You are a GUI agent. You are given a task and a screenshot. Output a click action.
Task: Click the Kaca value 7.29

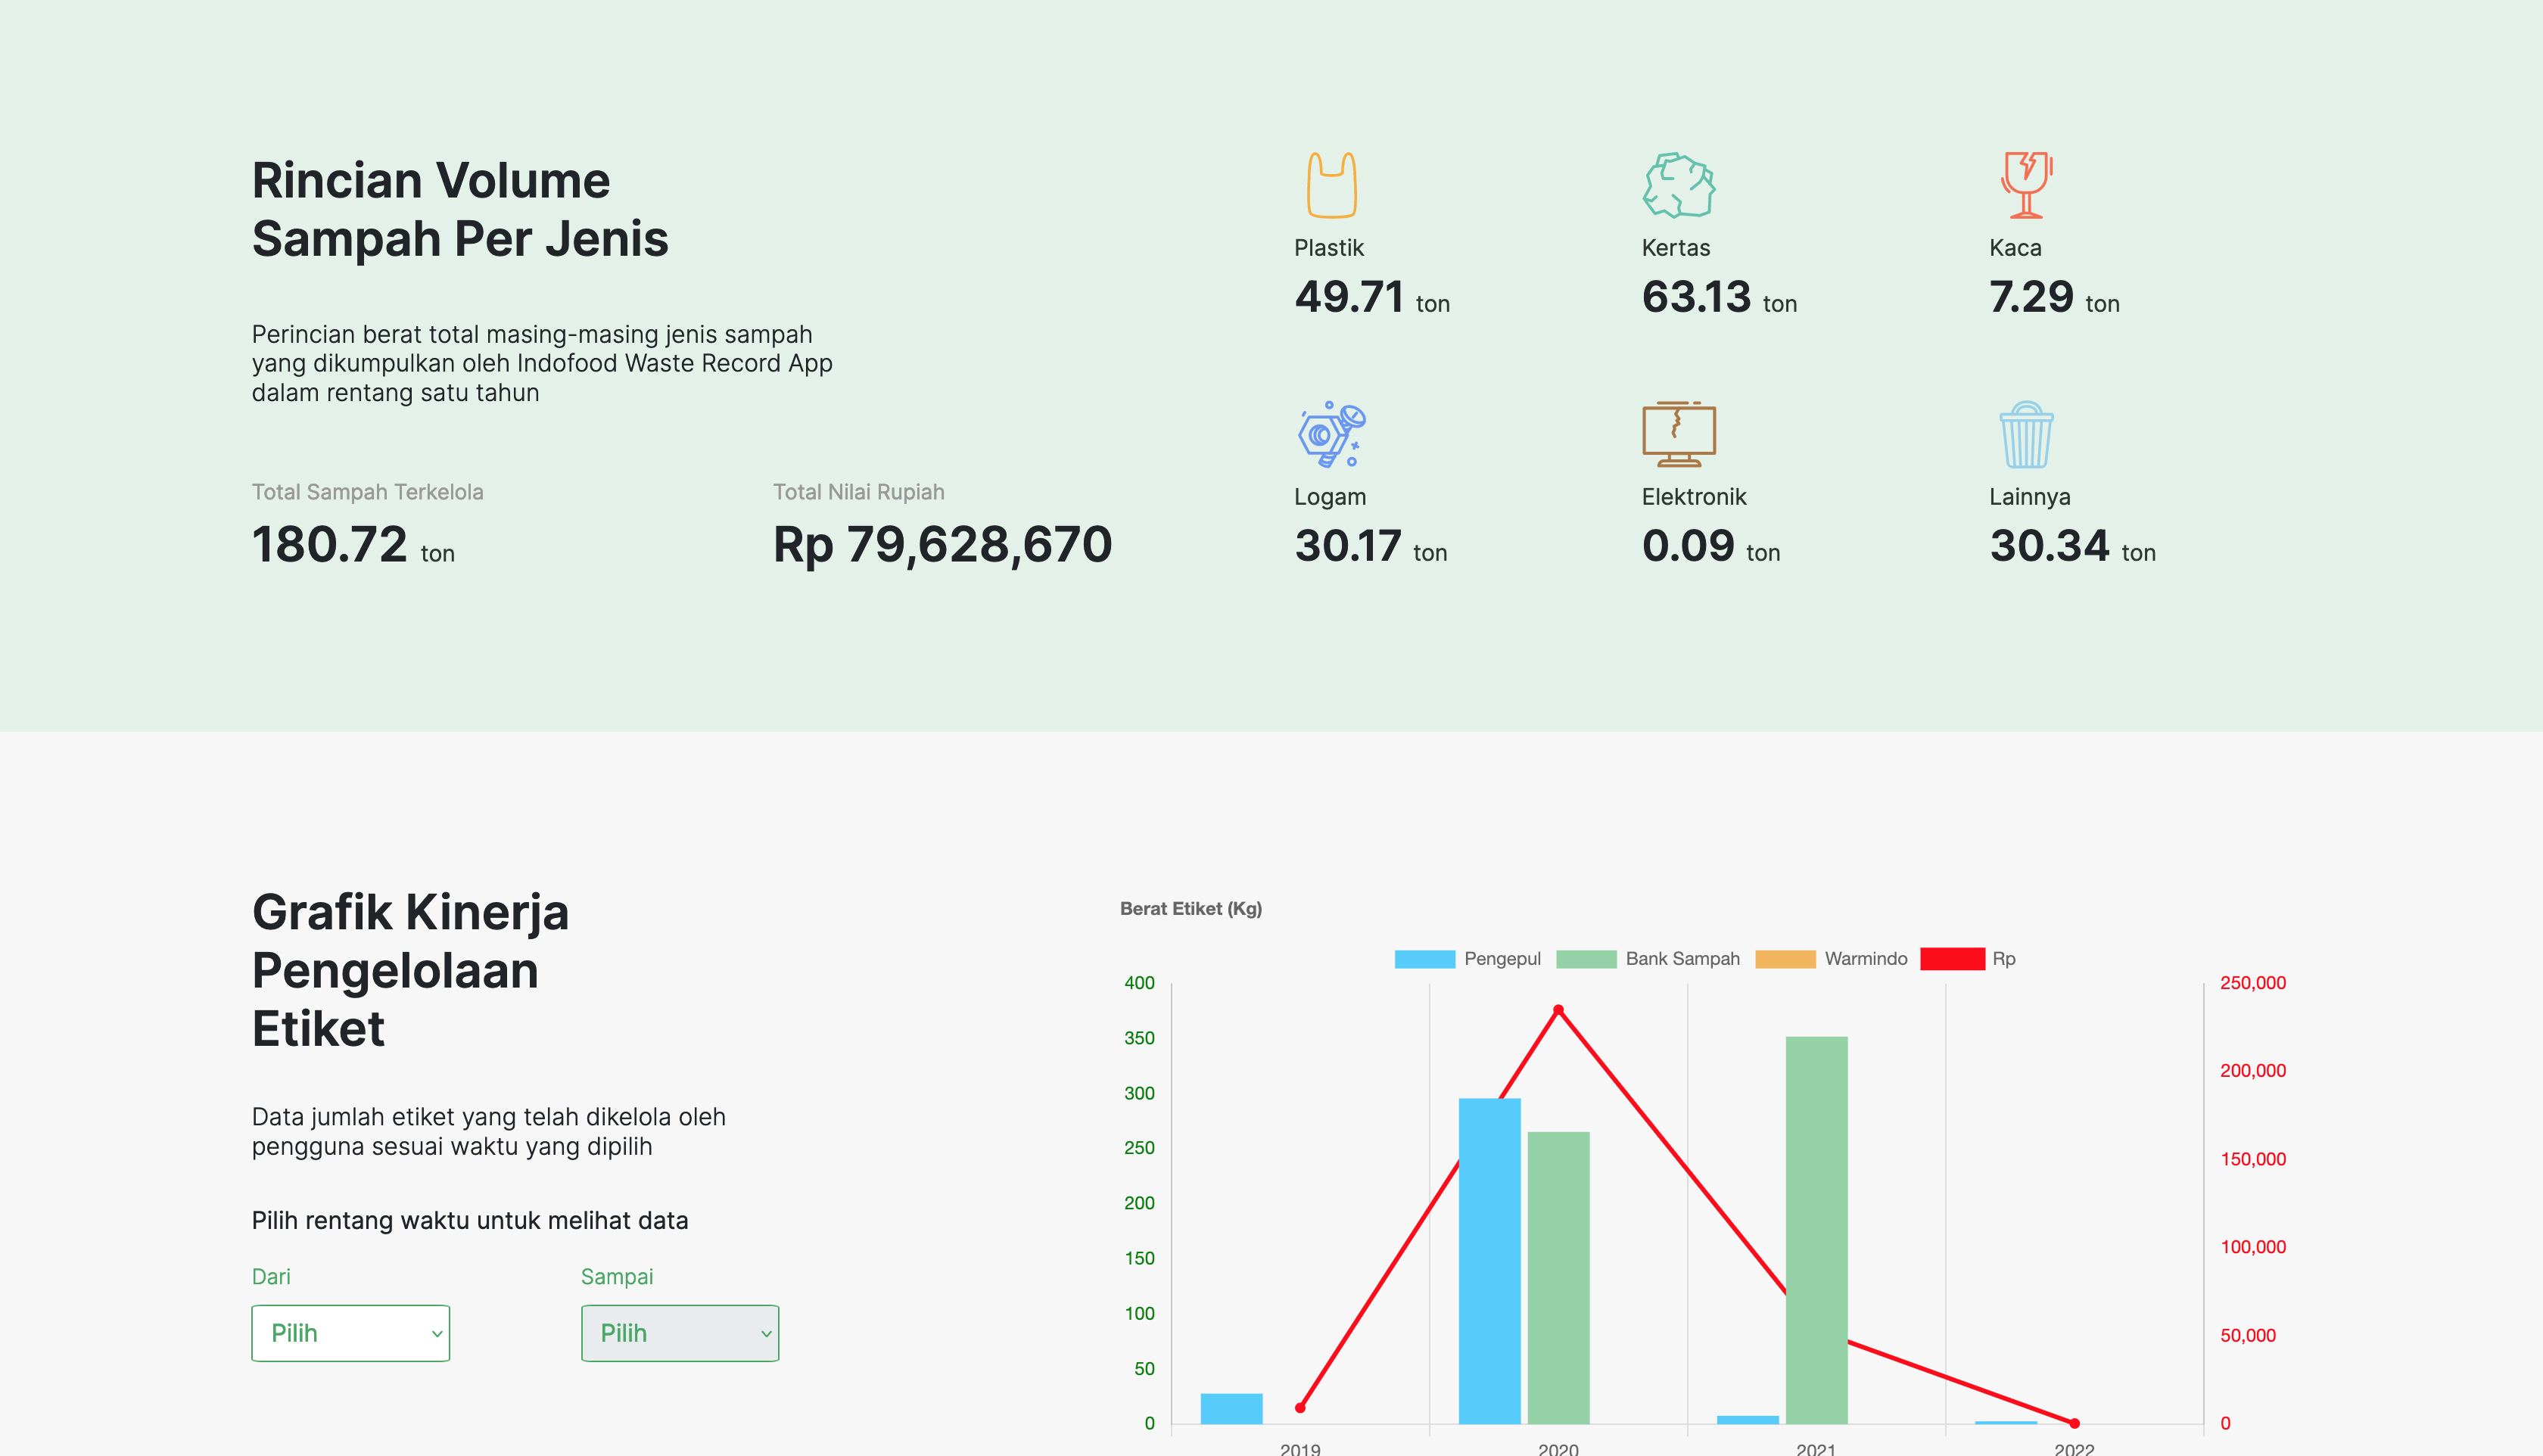pos(2032,297)
